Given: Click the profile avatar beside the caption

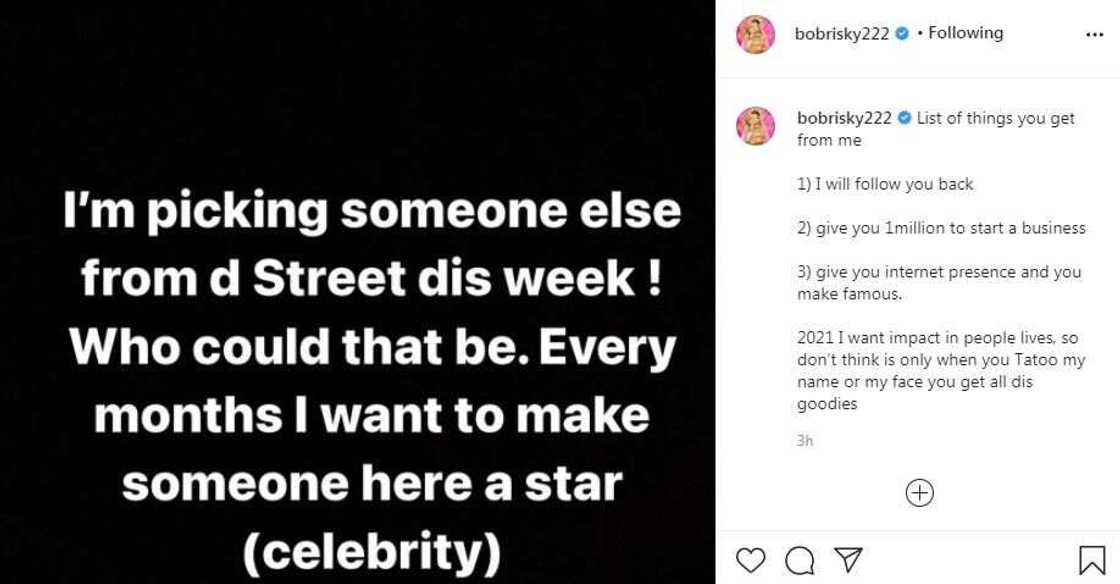Looking at the screenshot, I should [x=756, y=126].
